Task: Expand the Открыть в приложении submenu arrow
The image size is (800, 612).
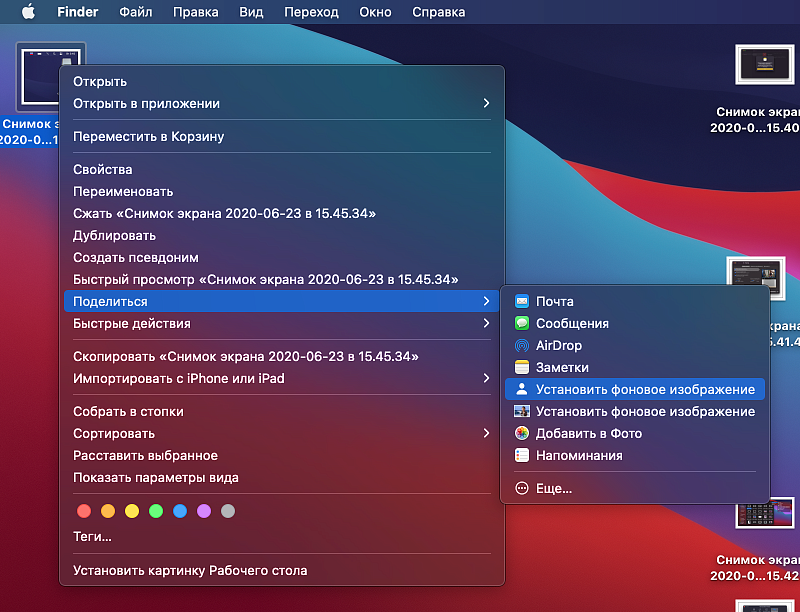Action: [486, 103]
